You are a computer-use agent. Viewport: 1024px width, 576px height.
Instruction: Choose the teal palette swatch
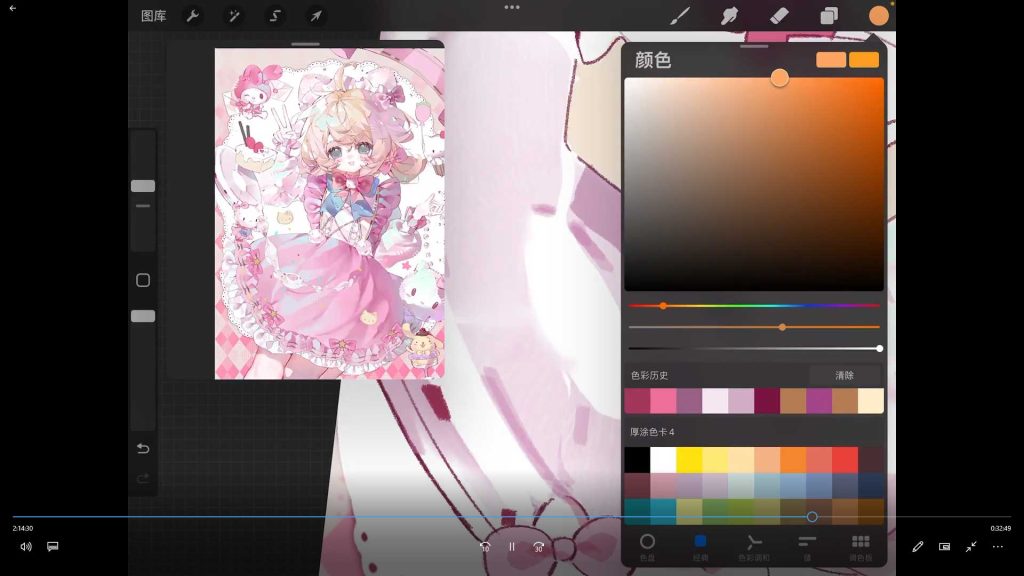point(637,511)
